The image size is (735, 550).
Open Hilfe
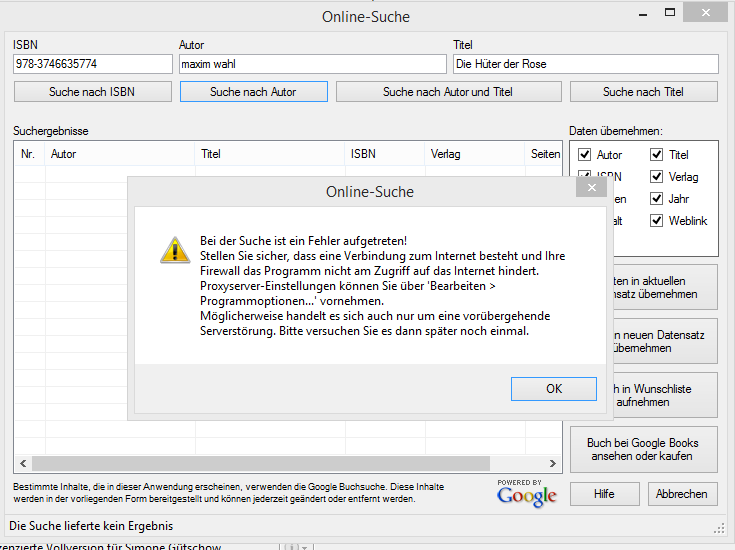coord(604,493)
